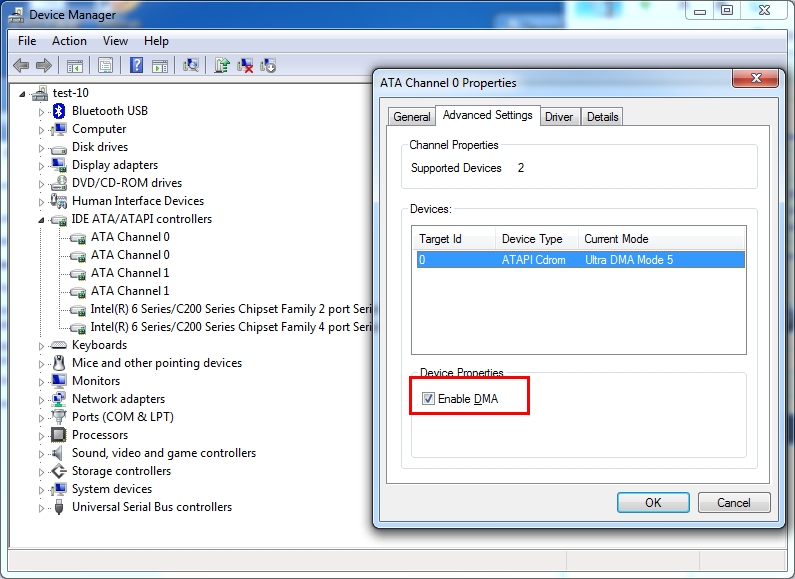The width and height of the screenshot is (795, 579).
Task: Click the Sound, video and game controllers speaker icon
Action: click(x=58, y=453)
